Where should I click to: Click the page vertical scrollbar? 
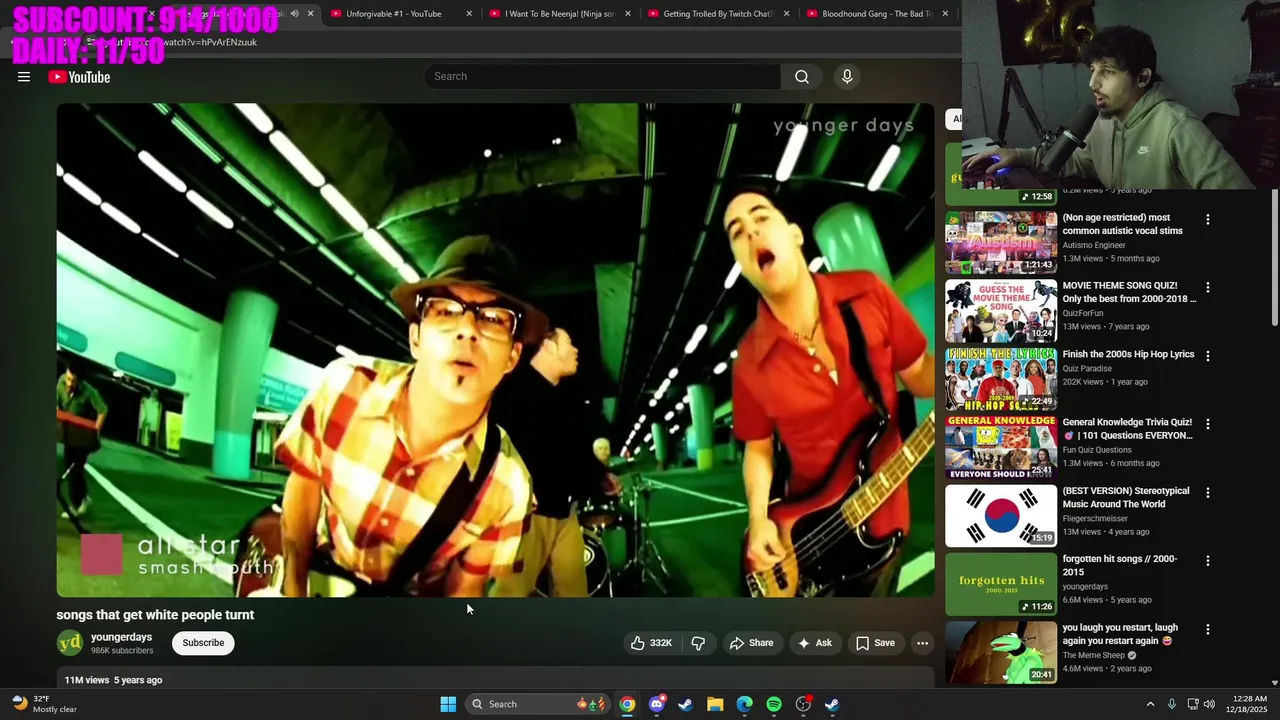click(x=1274, y=256)
